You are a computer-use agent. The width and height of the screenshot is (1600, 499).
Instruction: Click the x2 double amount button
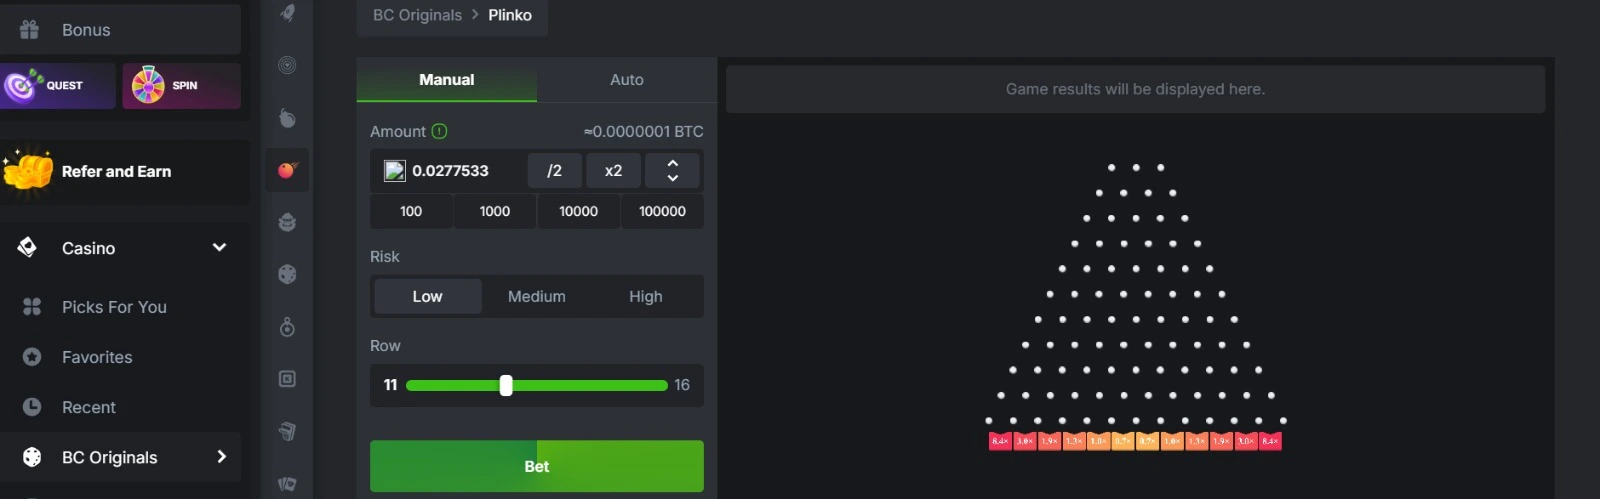click(x=613, y=171)
